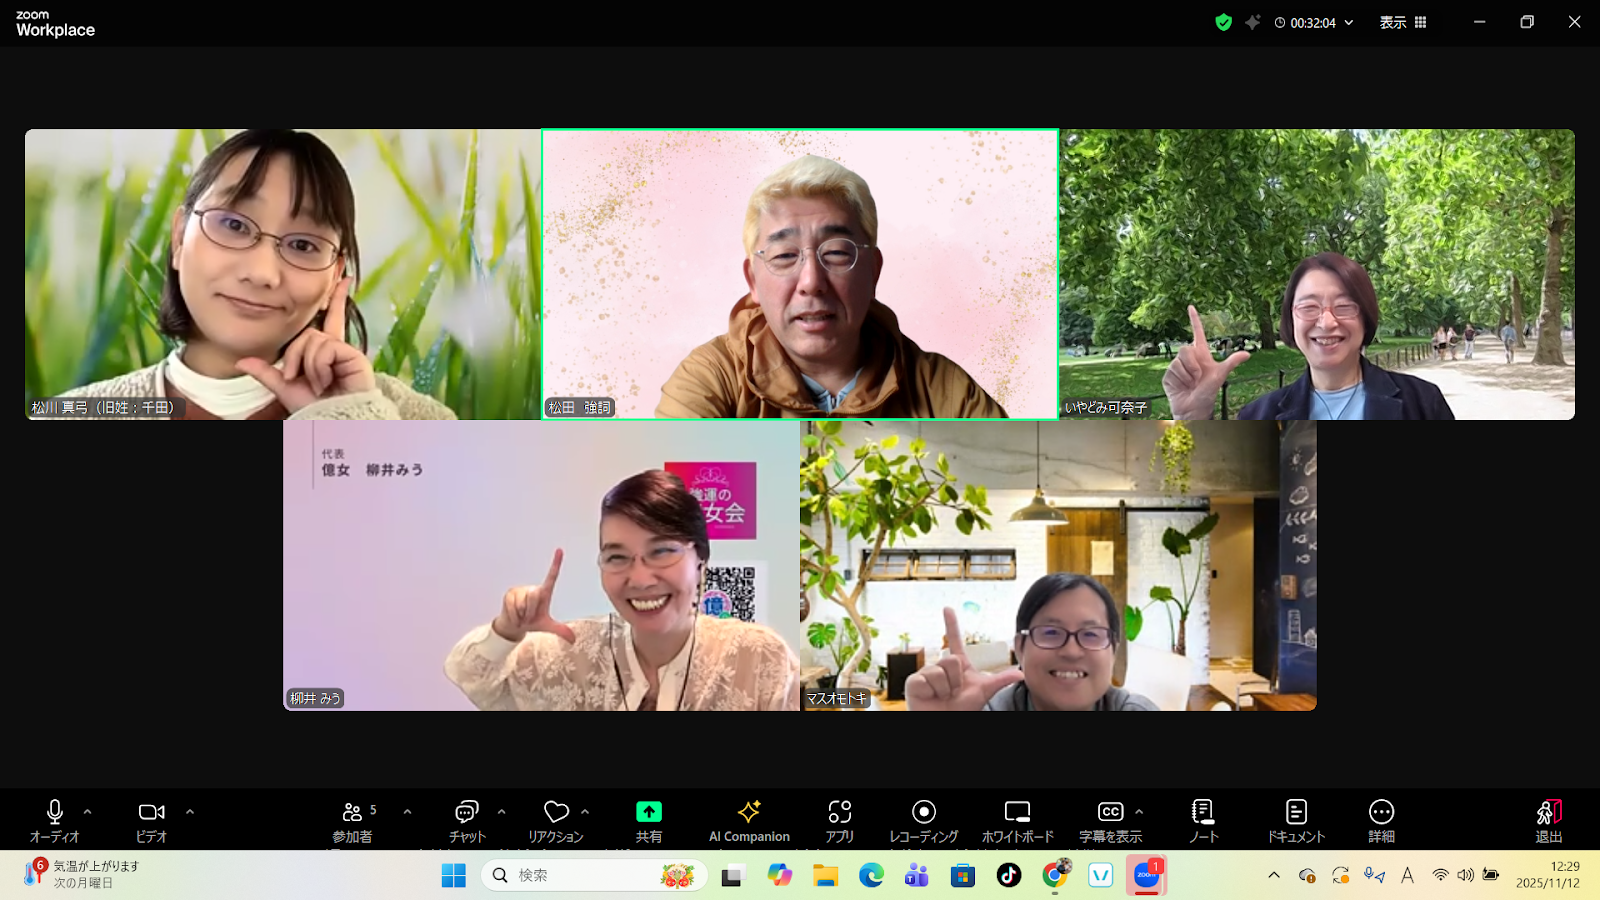Expand the video options arrow
1600x900 pixels.
pyautogui.click(x=190, y=812)
